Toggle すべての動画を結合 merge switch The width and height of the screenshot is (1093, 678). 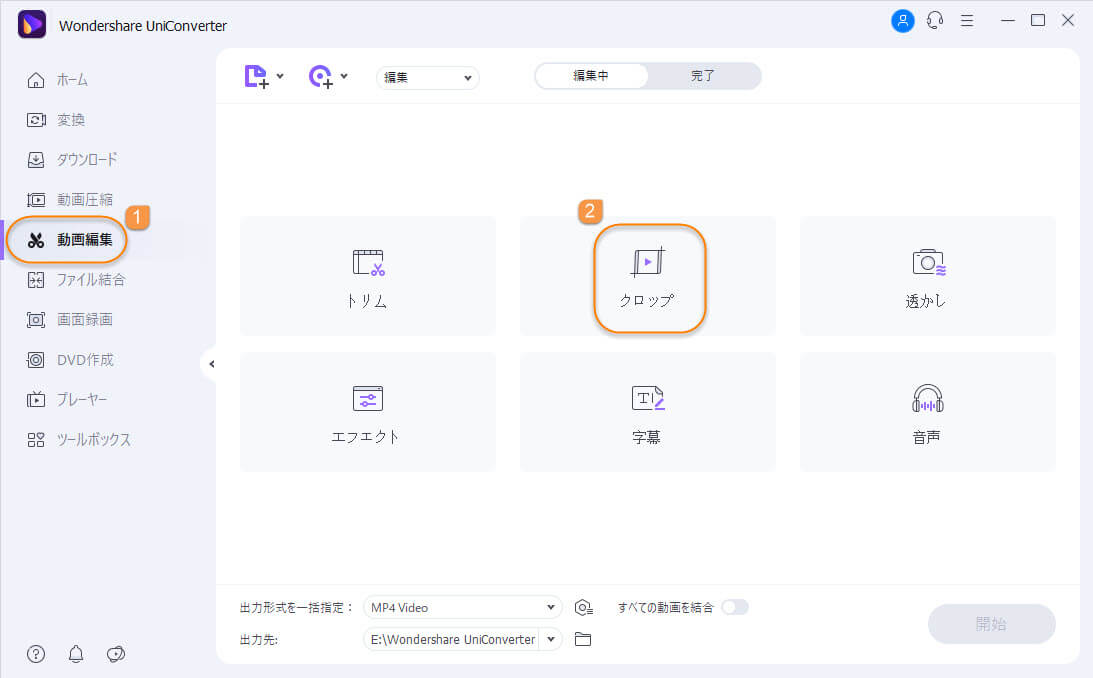pyautogui.click(x=735, y=607)
